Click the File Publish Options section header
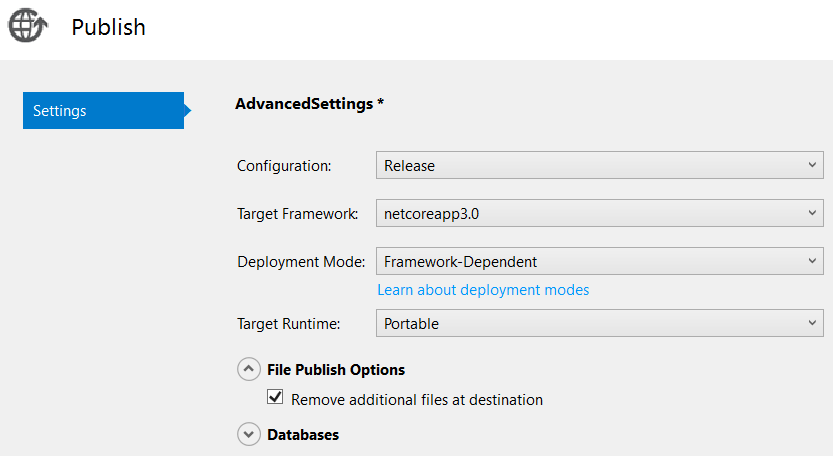The image size is (833, 456). tap(336, 370)
